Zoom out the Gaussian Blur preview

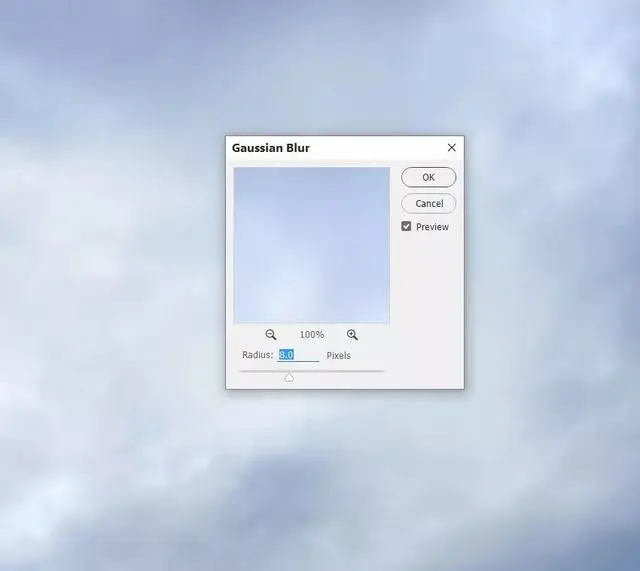pyautogui.click(x=271, y=335)
